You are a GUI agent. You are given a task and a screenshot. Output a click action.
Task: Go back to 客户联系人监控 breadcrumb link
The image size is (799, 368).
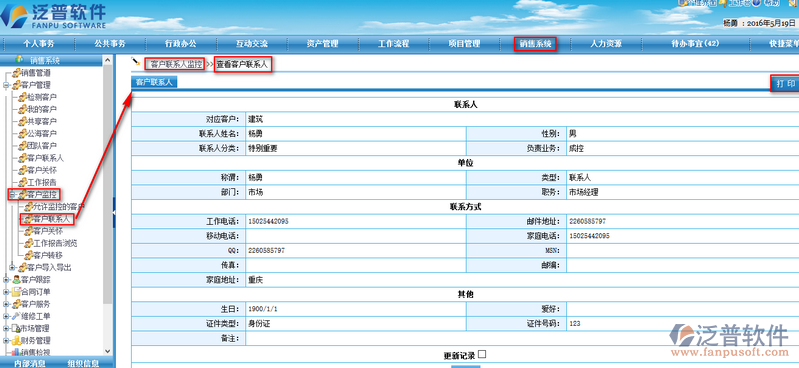tap(175, 64)
